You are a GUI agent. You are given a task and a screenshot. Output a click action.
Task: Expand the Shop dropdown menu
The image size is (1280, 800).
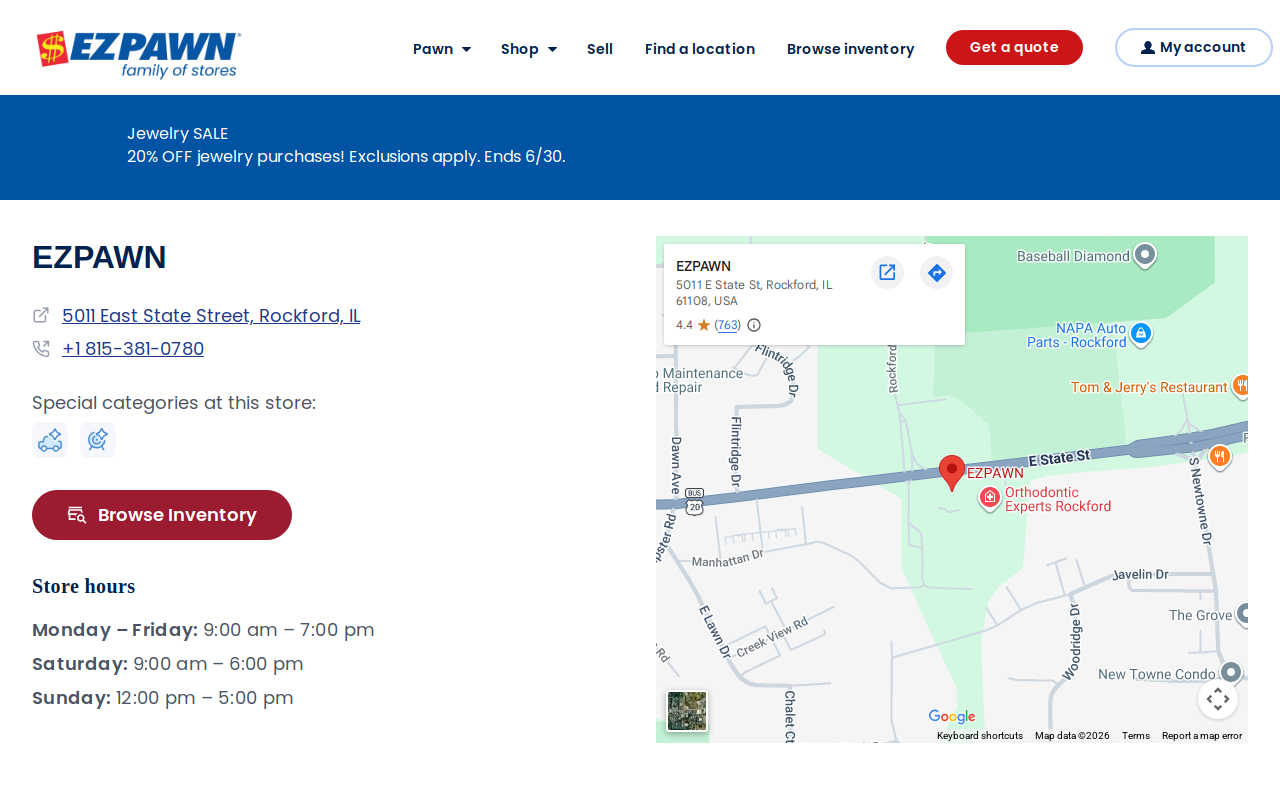pyautogui.click(x=529, y=48)
